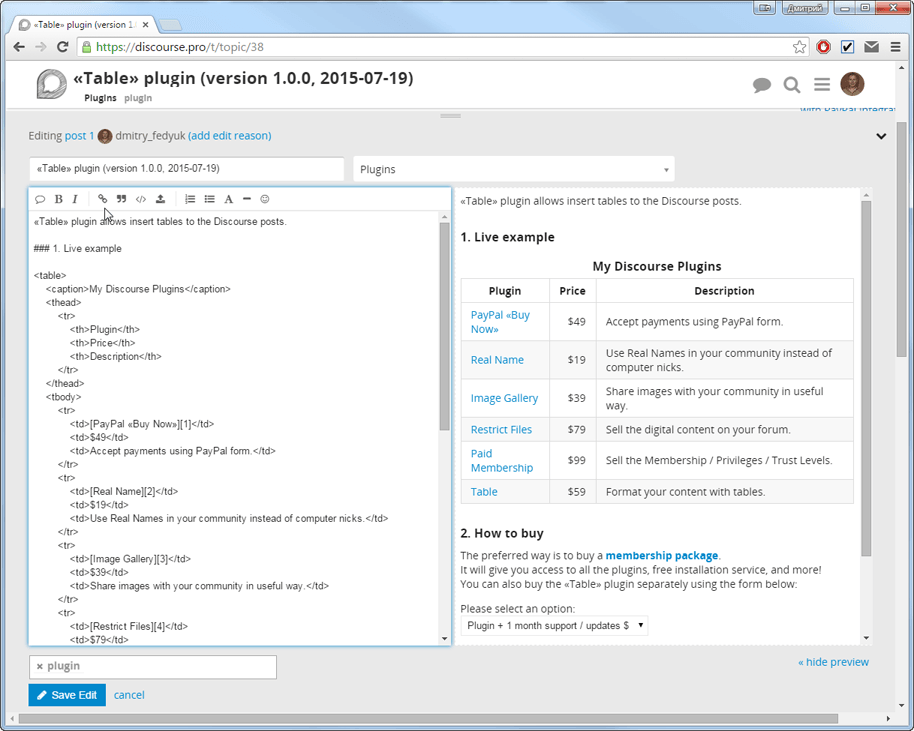Click the browser Back arrow
914x731 pixels.
19,47
